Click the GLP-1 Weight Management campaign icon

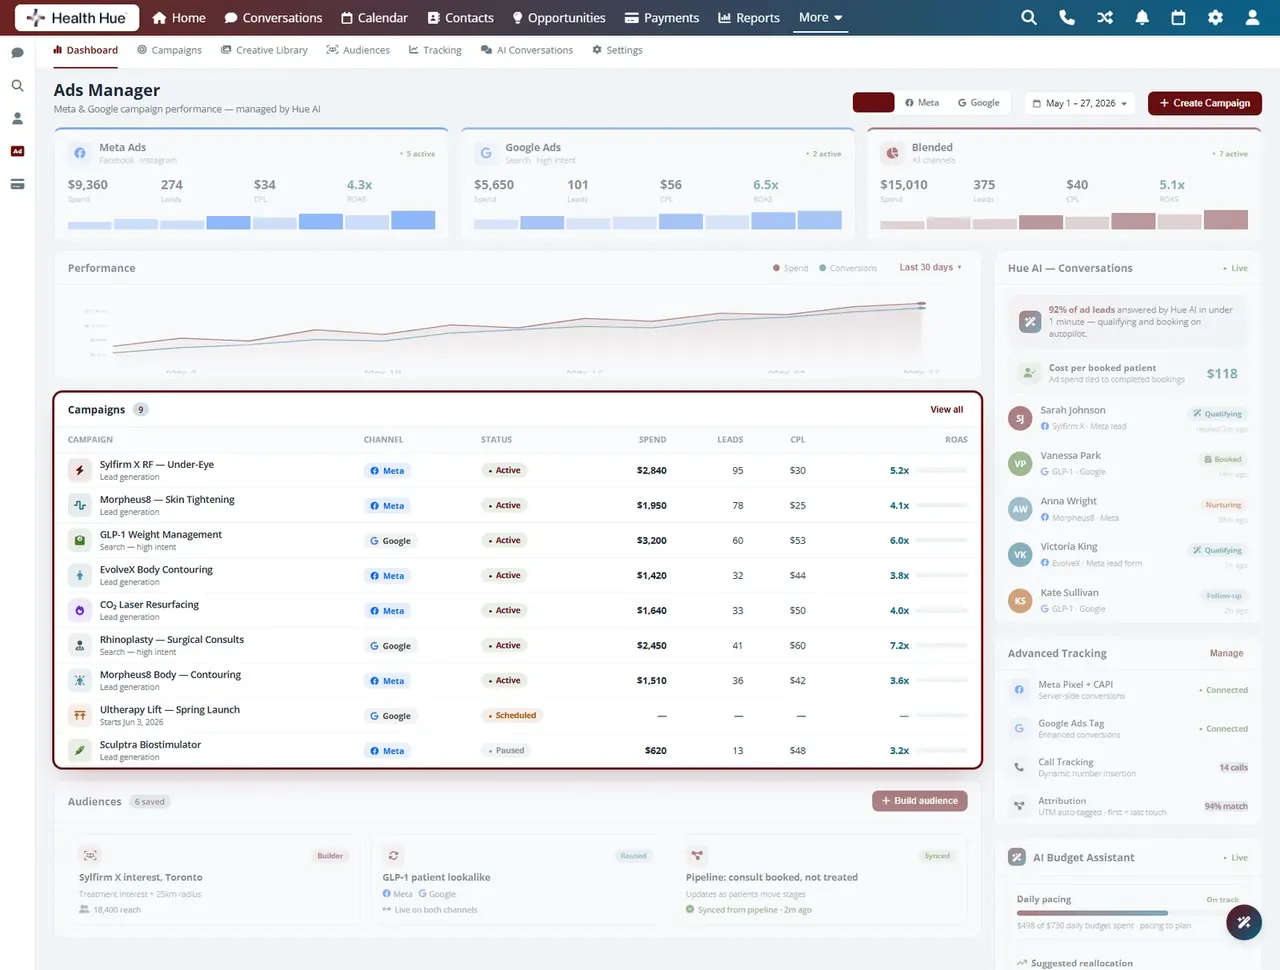coord(80,540)
